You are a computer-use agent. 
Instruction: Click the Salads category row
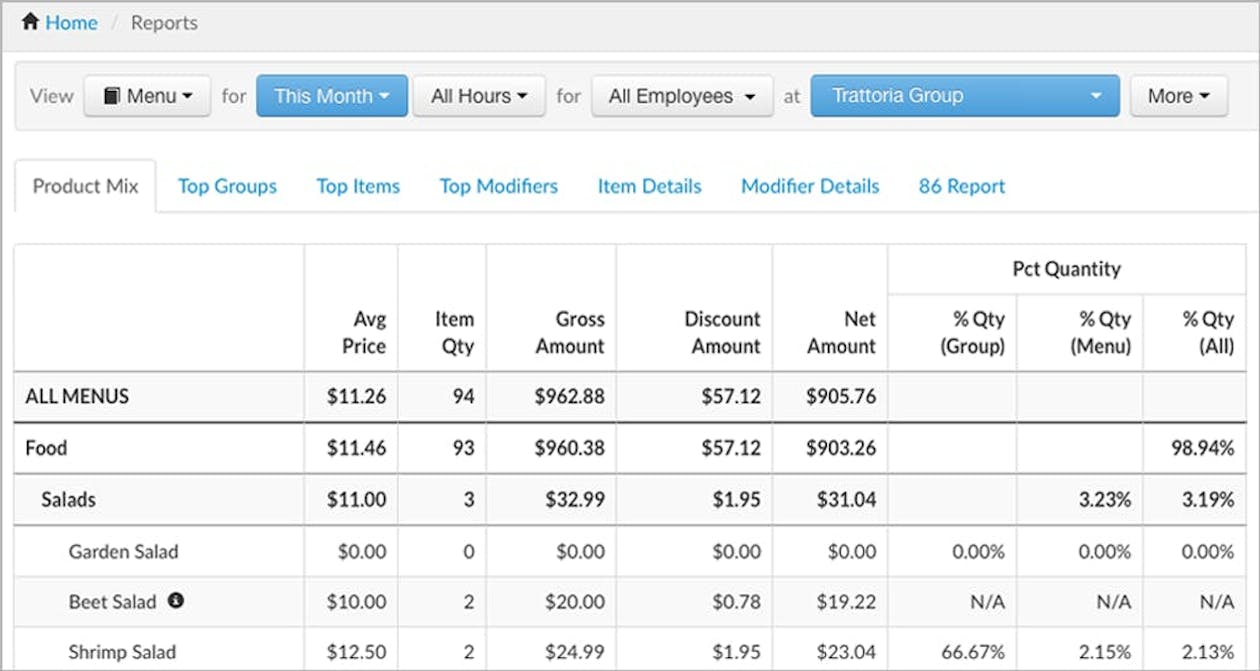pyautogui.click(x=68, y=499)
